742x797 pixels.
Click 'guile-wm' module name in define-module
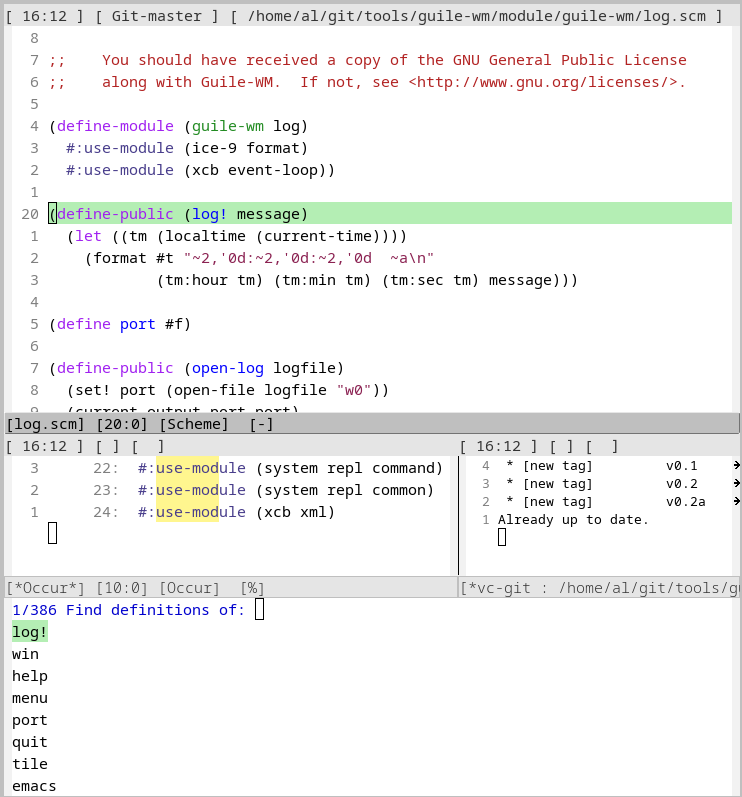pyautogui.click(x=228, y=126)
